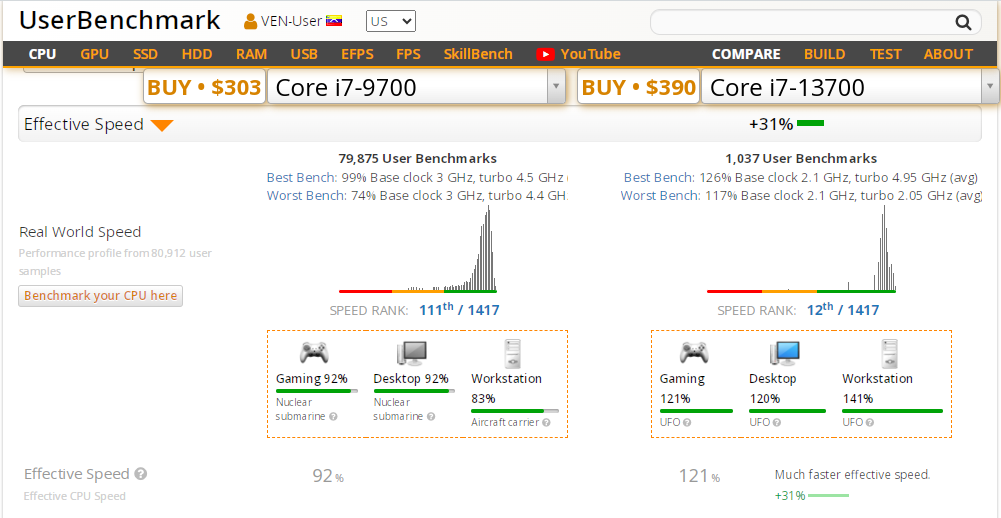Click i7-13700 Desktop monitor icon
This screenshot has height=518, width=1001.
[785, 353]
